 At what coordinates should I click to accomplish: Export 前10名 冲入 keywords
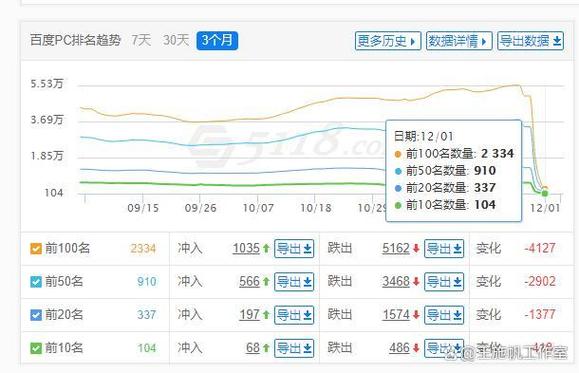(294, 349)
